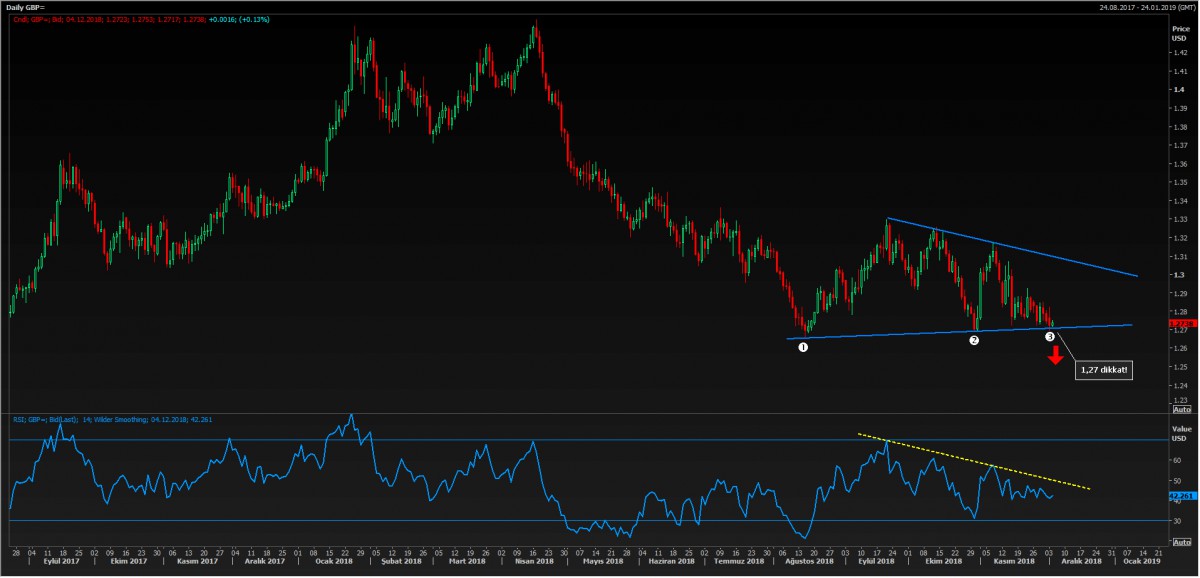Click the blue 42.261 RSI value tag

pyautogui.click(x=1181, y=496)
